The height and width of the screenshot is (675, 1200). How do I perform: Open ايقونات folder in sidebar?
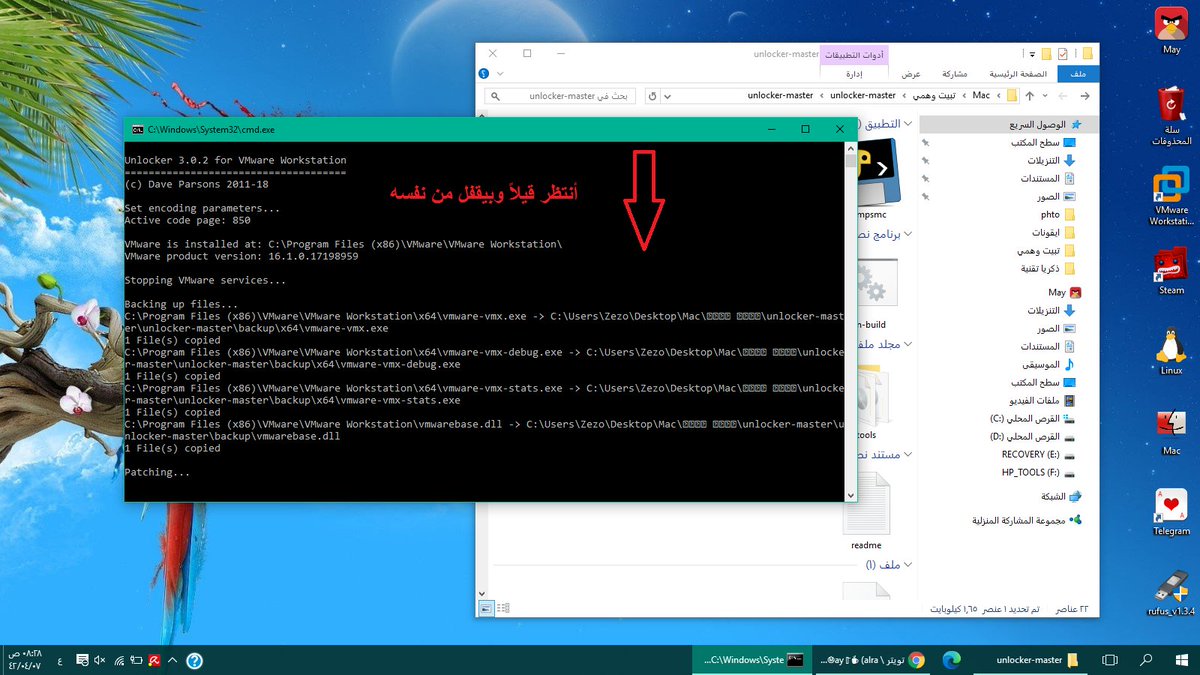pos(1052,233)
